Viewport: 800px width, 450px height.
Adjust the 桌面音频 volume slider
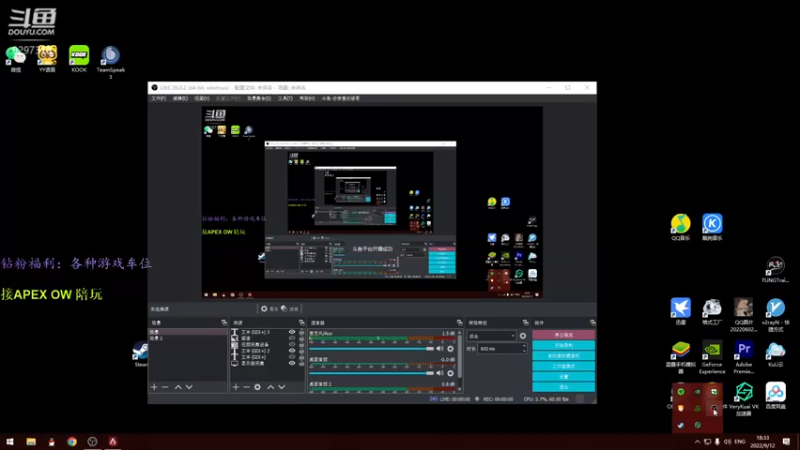pos(371,373)
